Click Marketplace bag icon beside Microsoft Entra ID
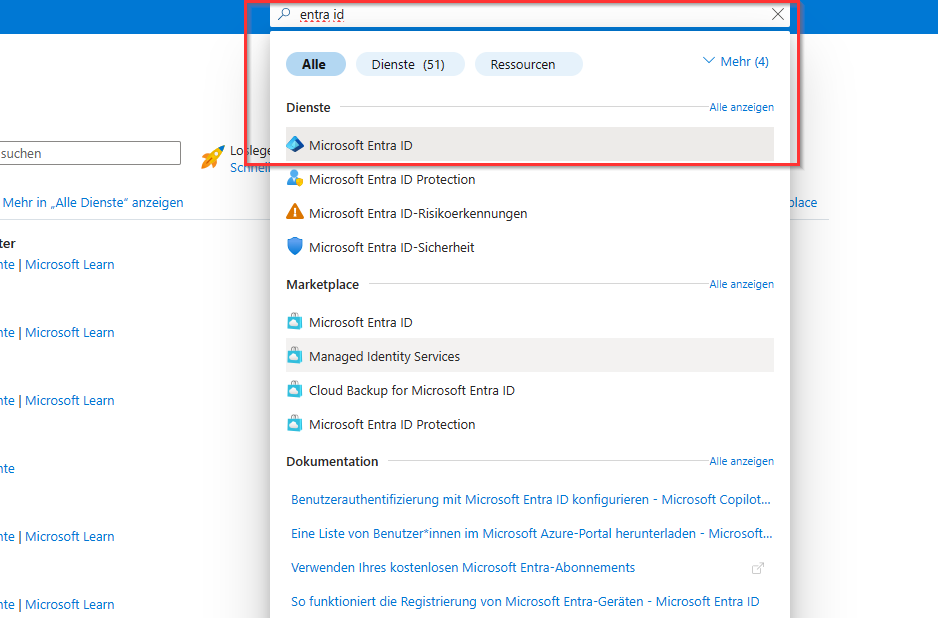Image resolution: width=938 pixels, height=618 pixels. click(295, 322)
